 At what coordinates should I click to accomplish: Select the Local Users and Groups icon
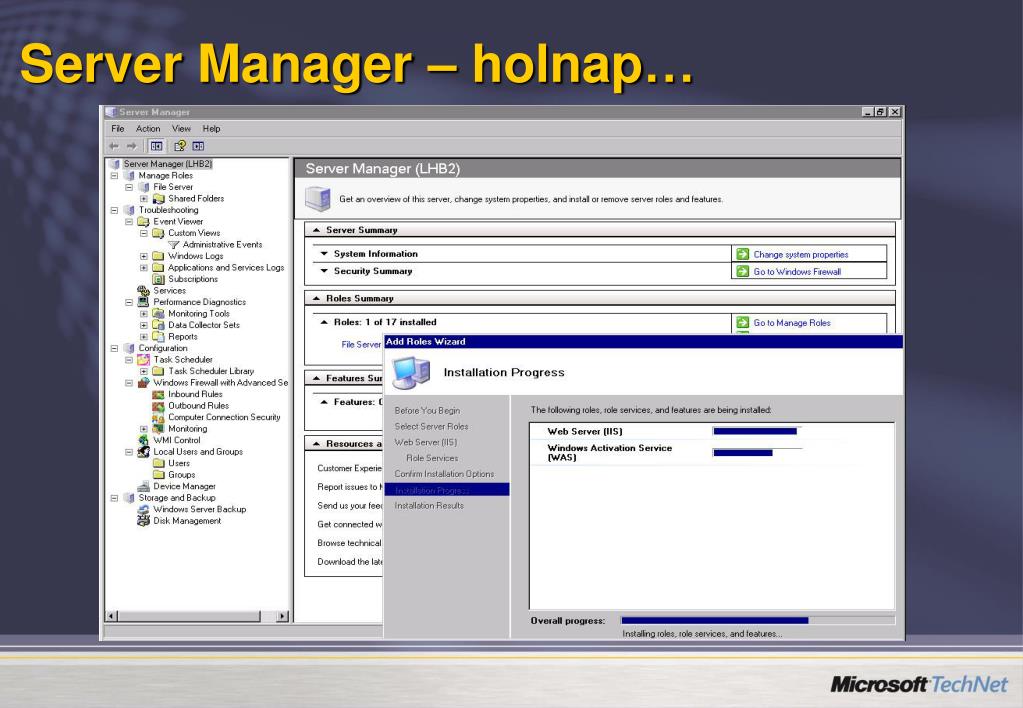pyautogui.click(x=144, y=452)
